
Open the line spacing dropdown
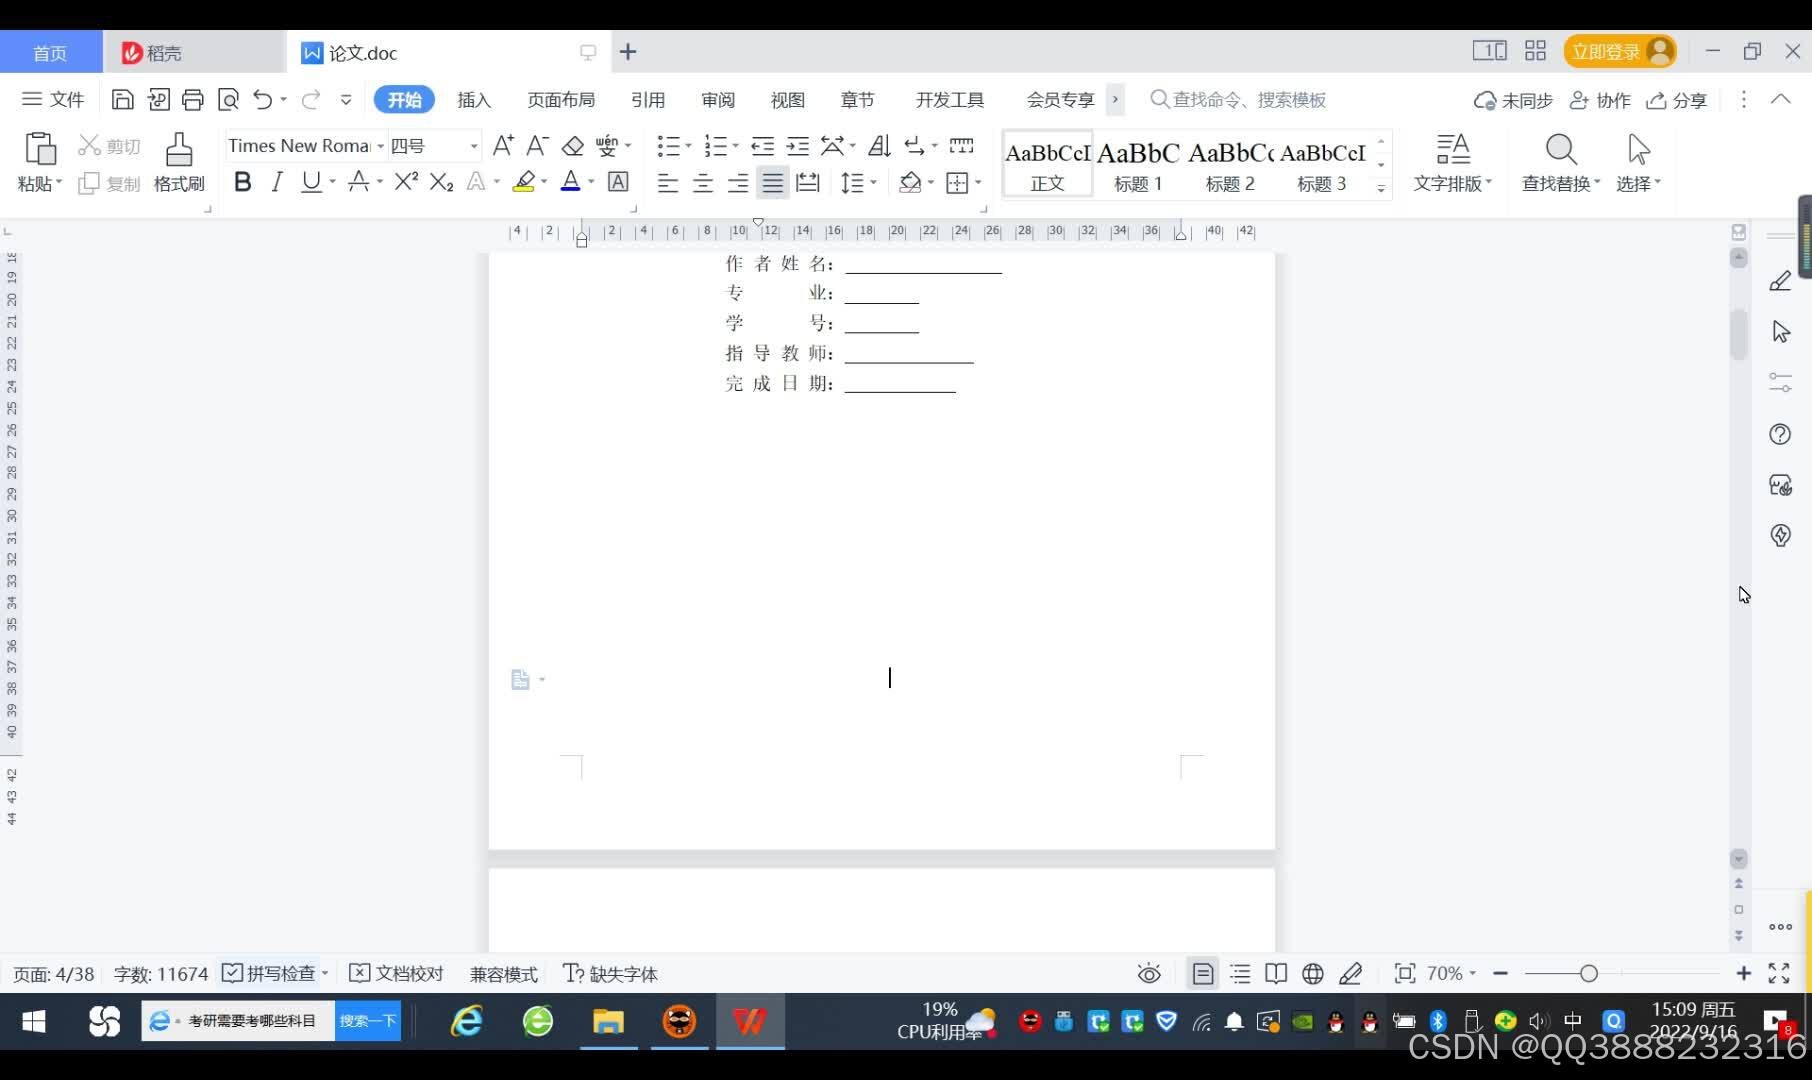[858, 182]
